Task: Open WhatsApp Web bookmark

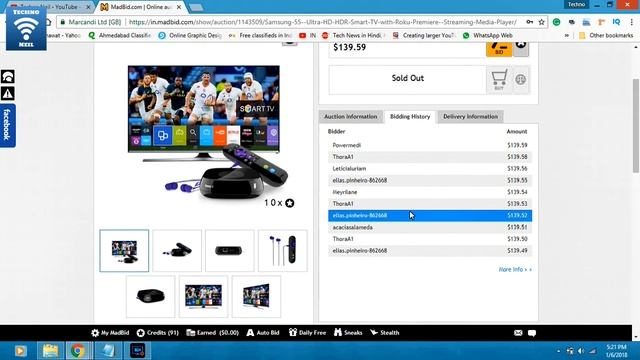Action: [487, 36]
